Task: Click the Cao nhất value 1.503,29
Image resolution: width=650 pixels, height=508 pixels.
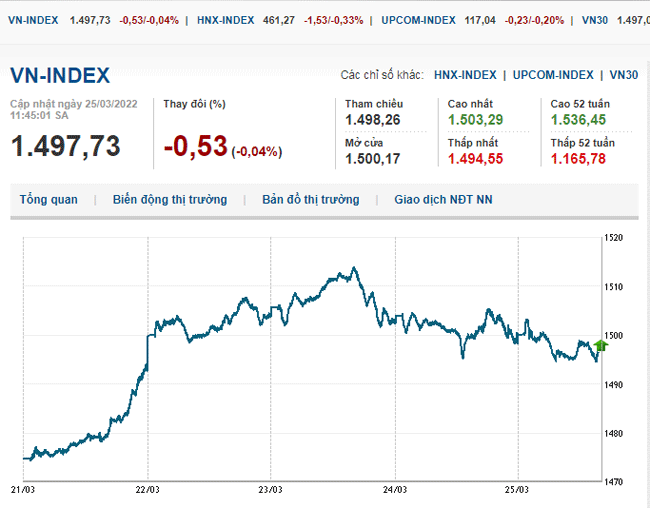Action: (476, 121)
